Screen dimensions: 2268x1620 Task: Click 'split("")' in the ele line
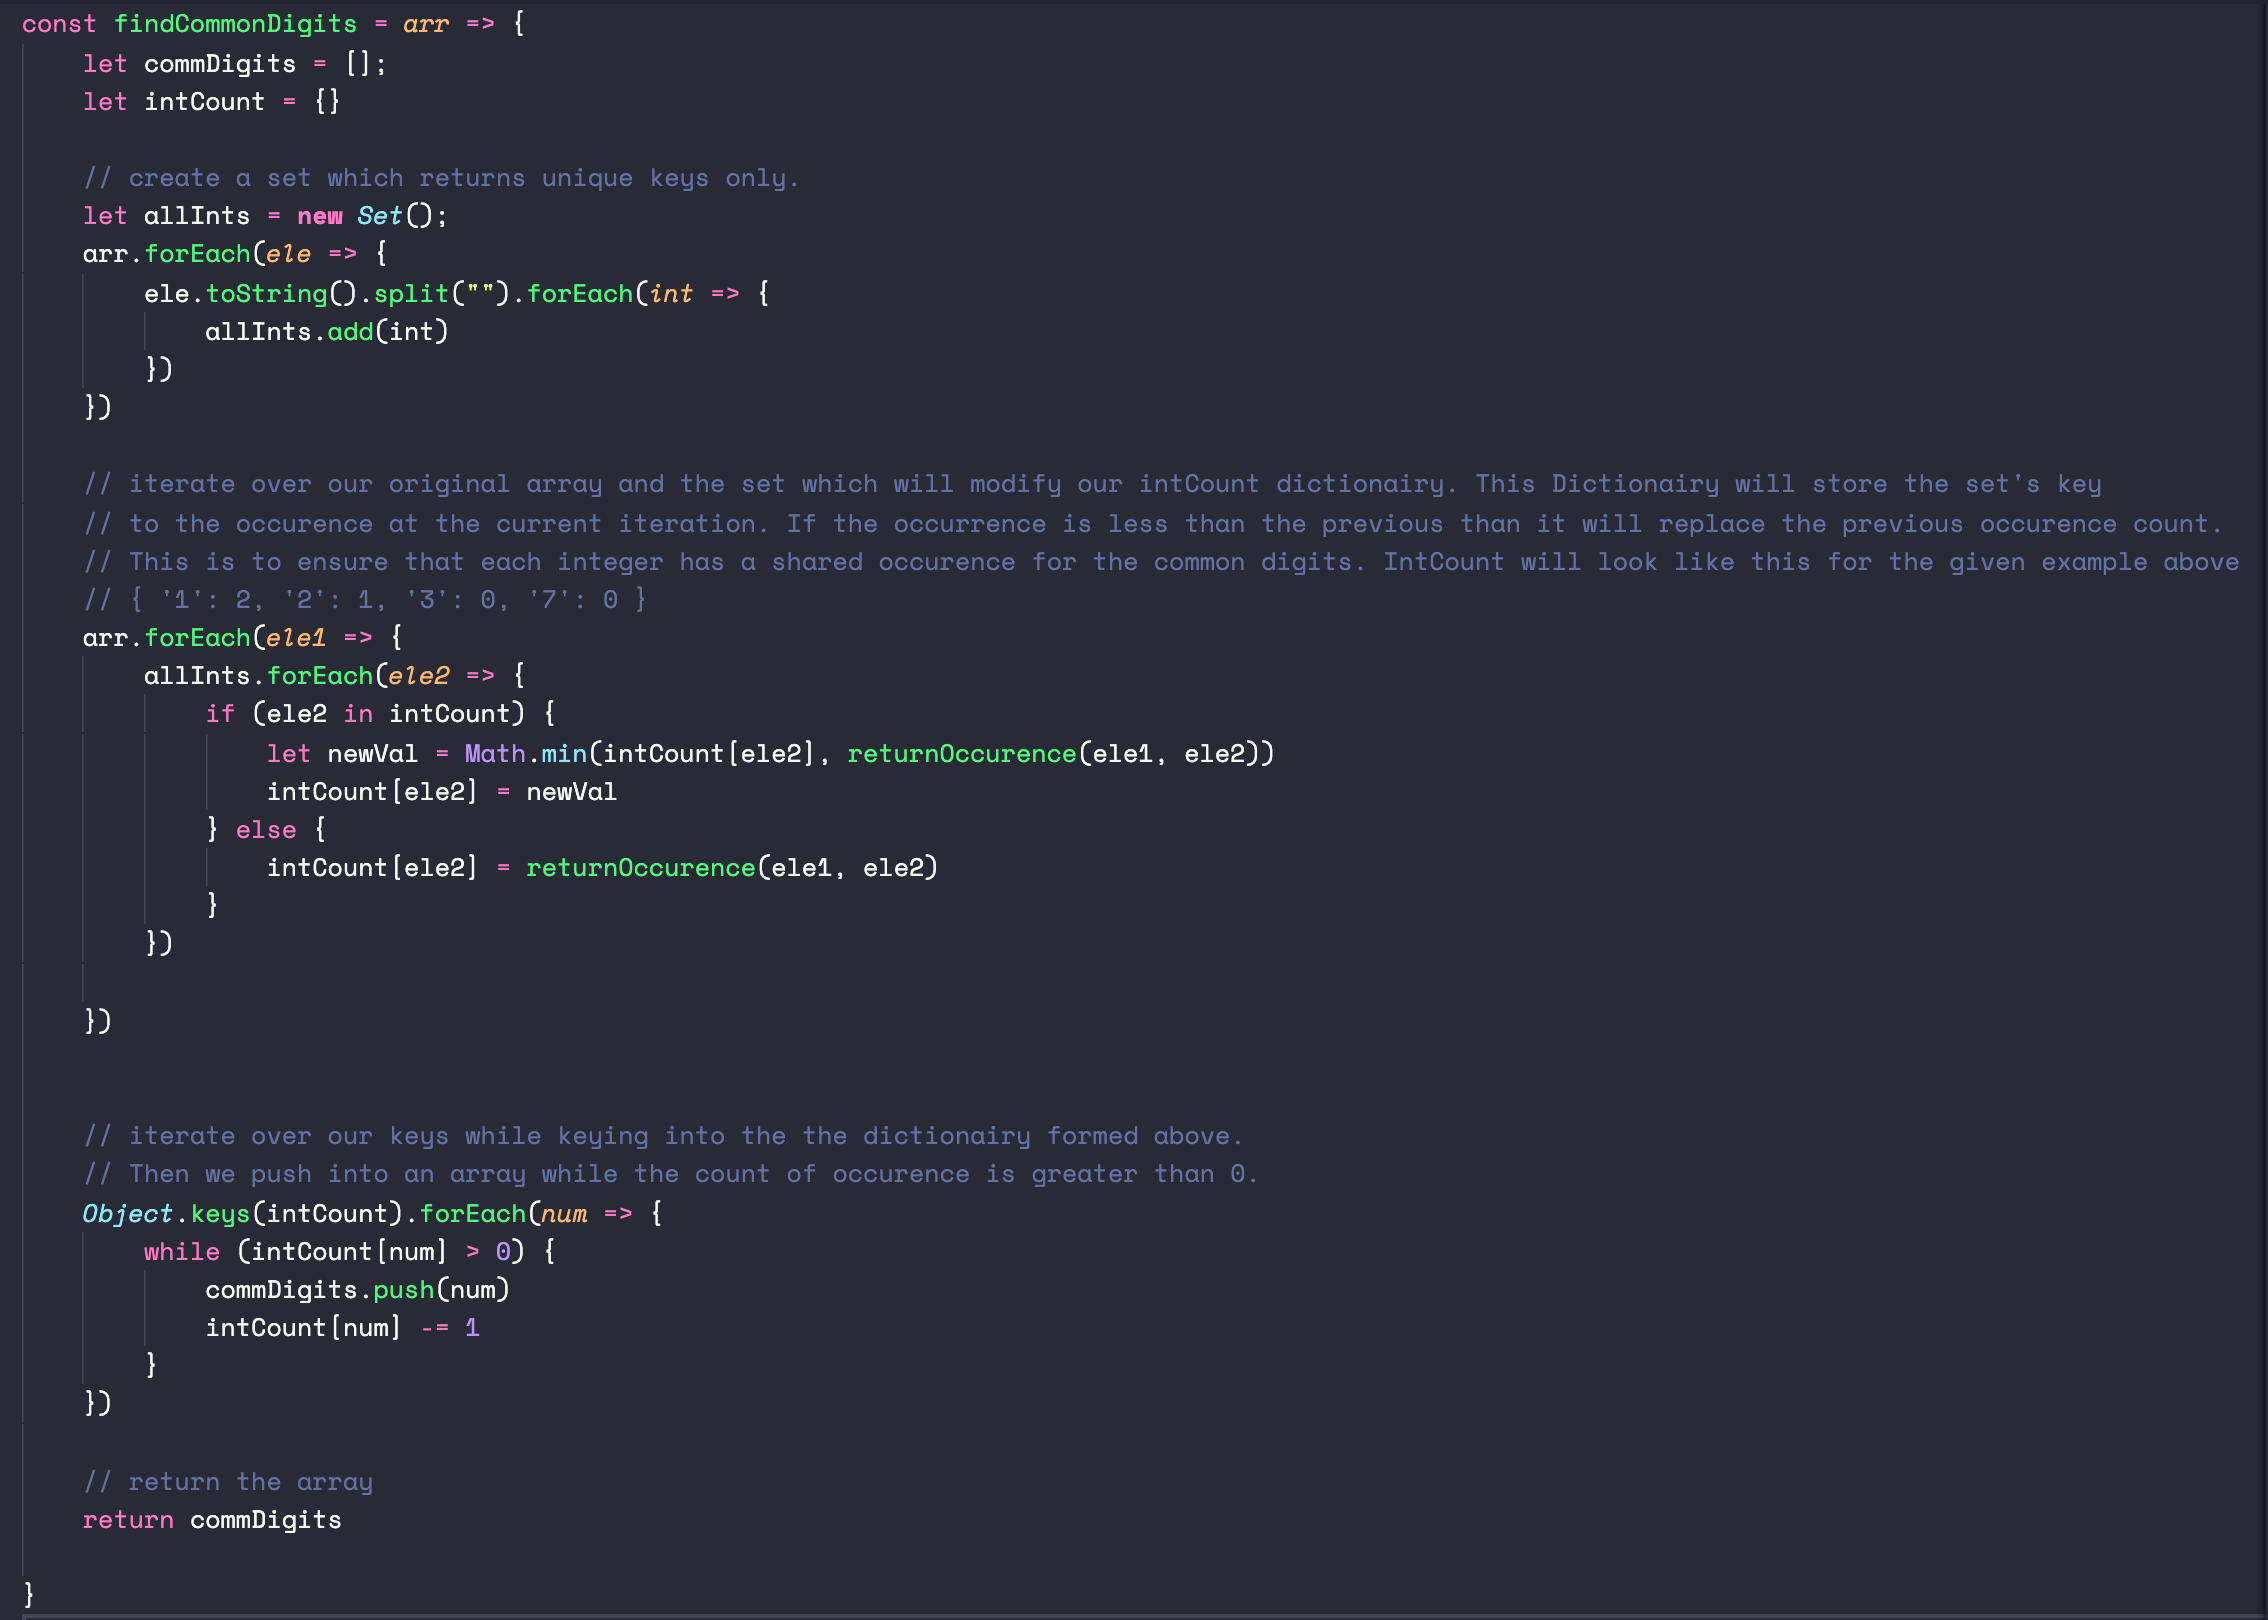(441, 294)
